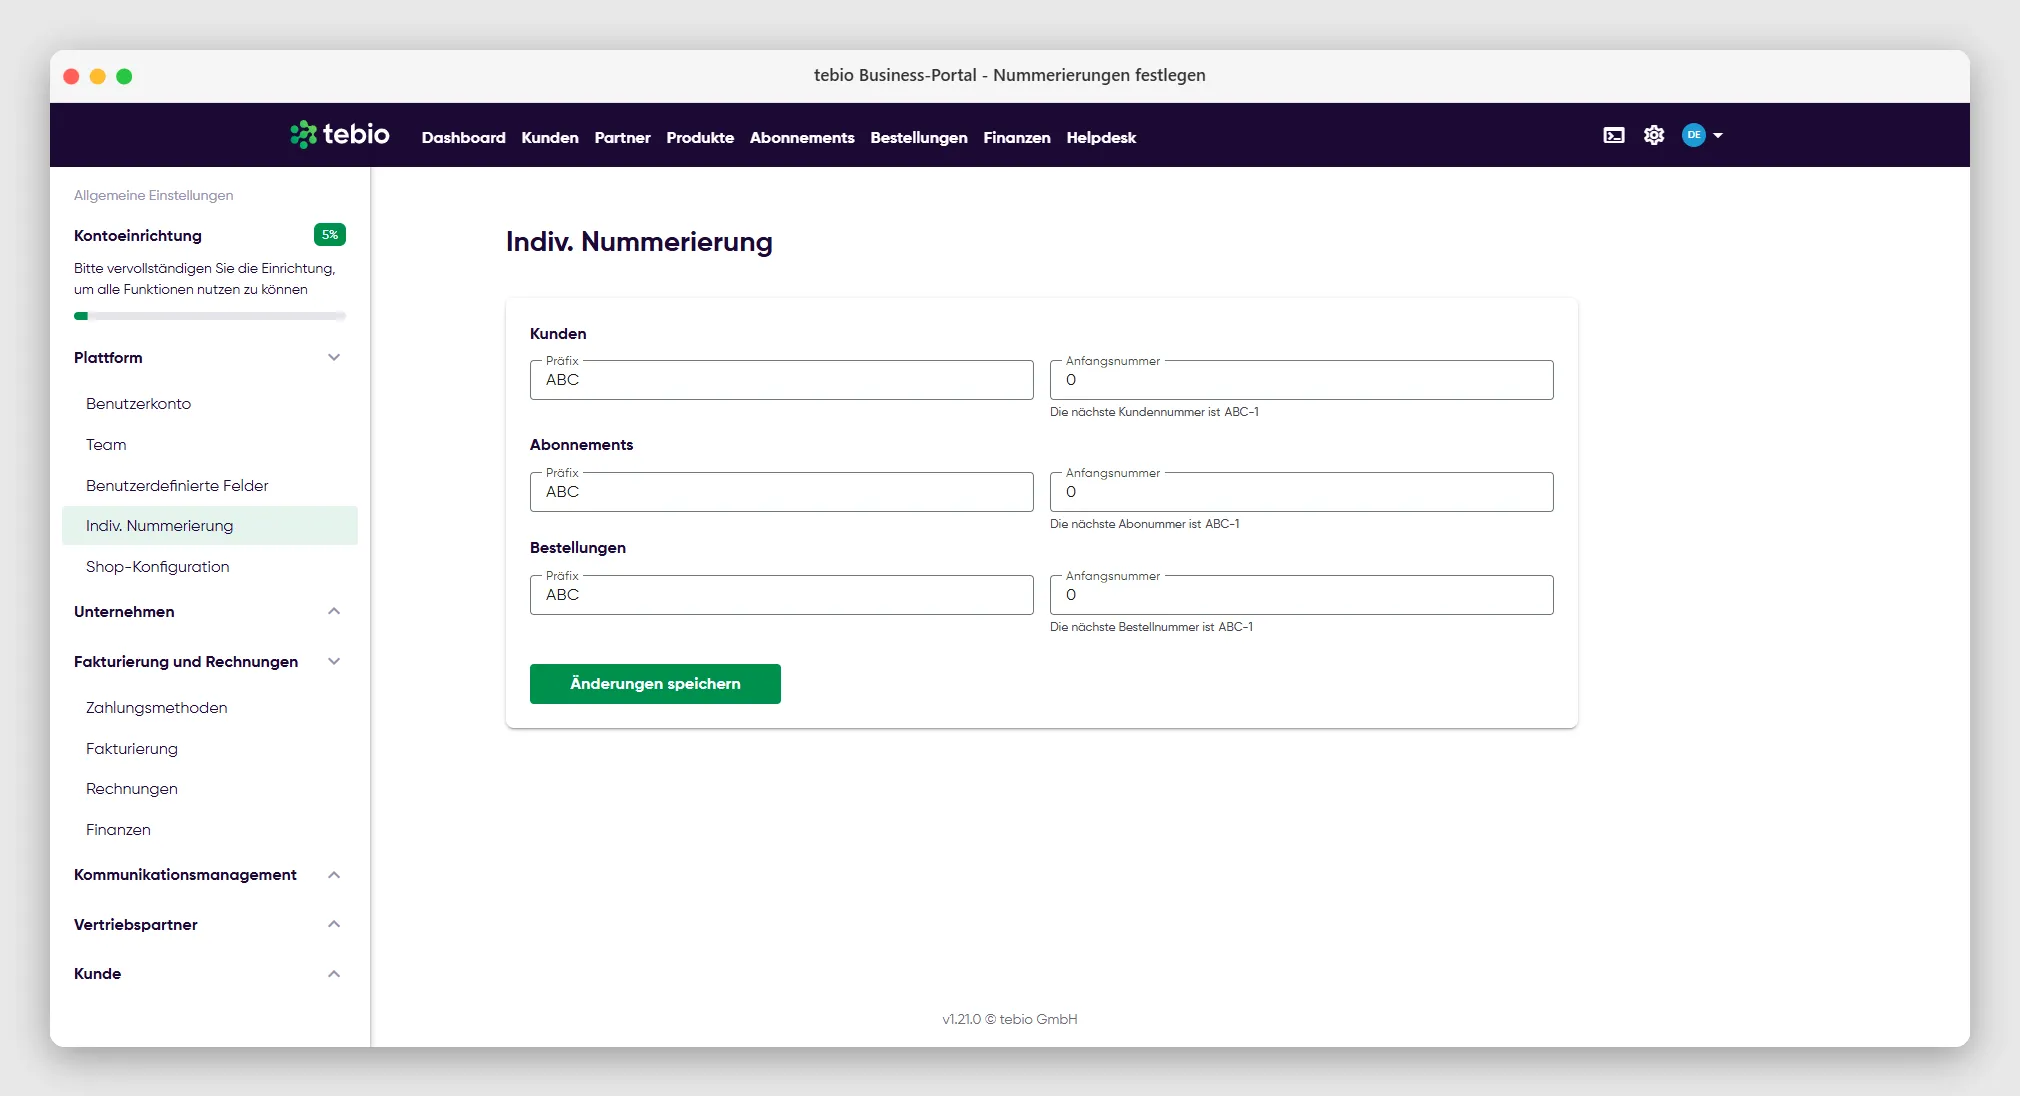
Task: Close the window with red button
Action: point(71,76)
